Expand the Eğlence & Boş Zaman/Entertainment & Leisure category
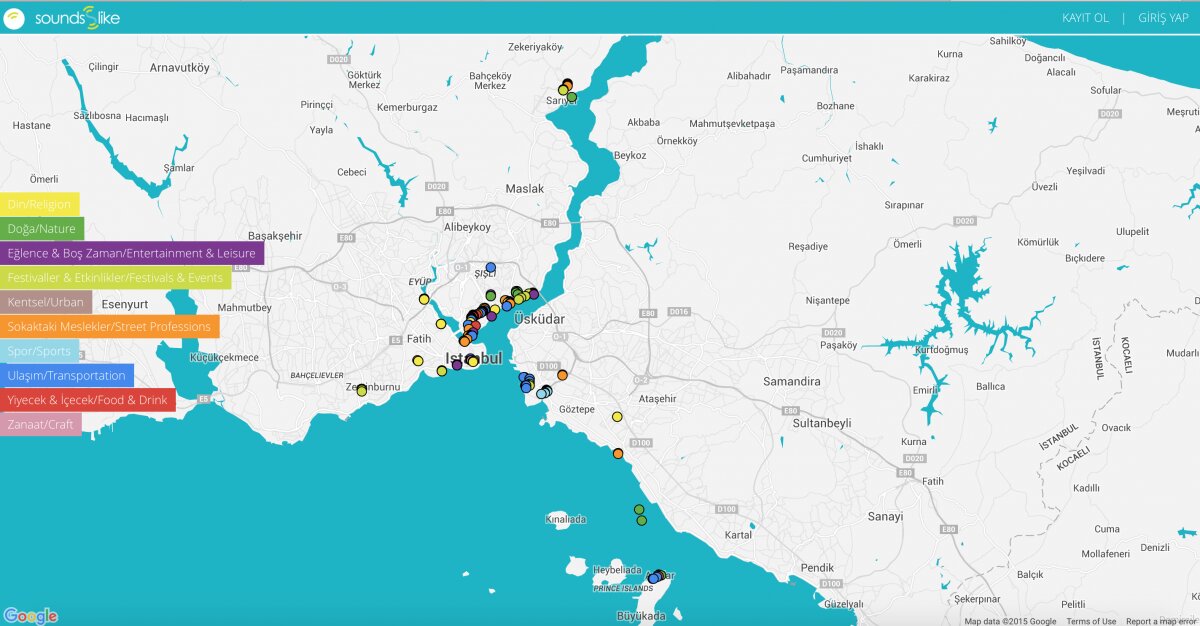The image size is (1200, 626). click(x=131, y=253)
